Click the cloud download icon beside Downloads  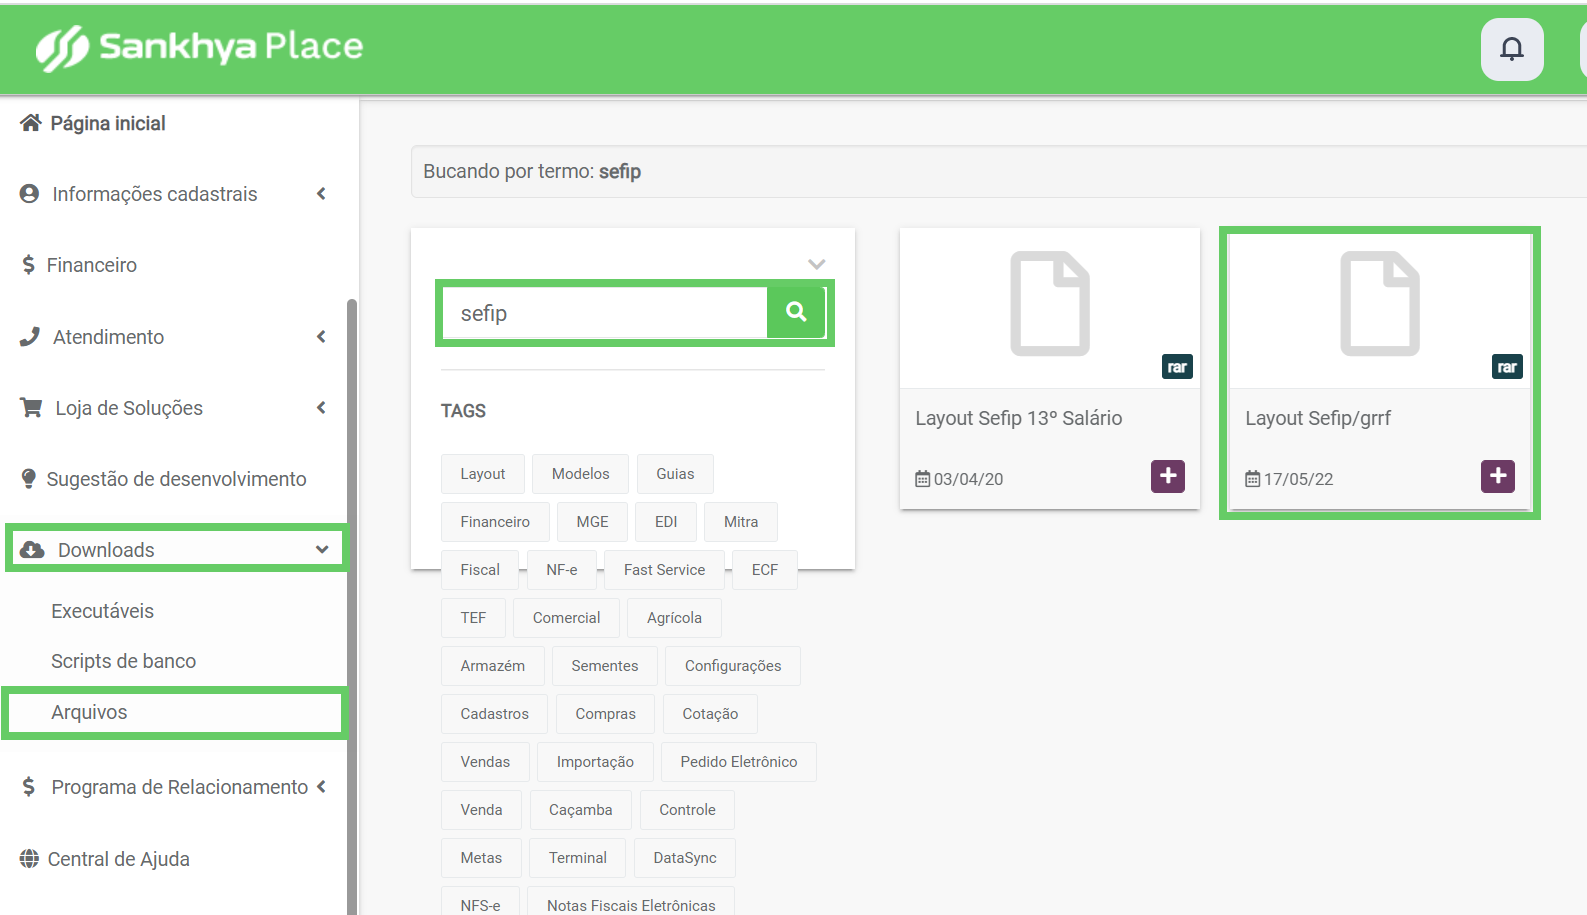tap(32, 550)
